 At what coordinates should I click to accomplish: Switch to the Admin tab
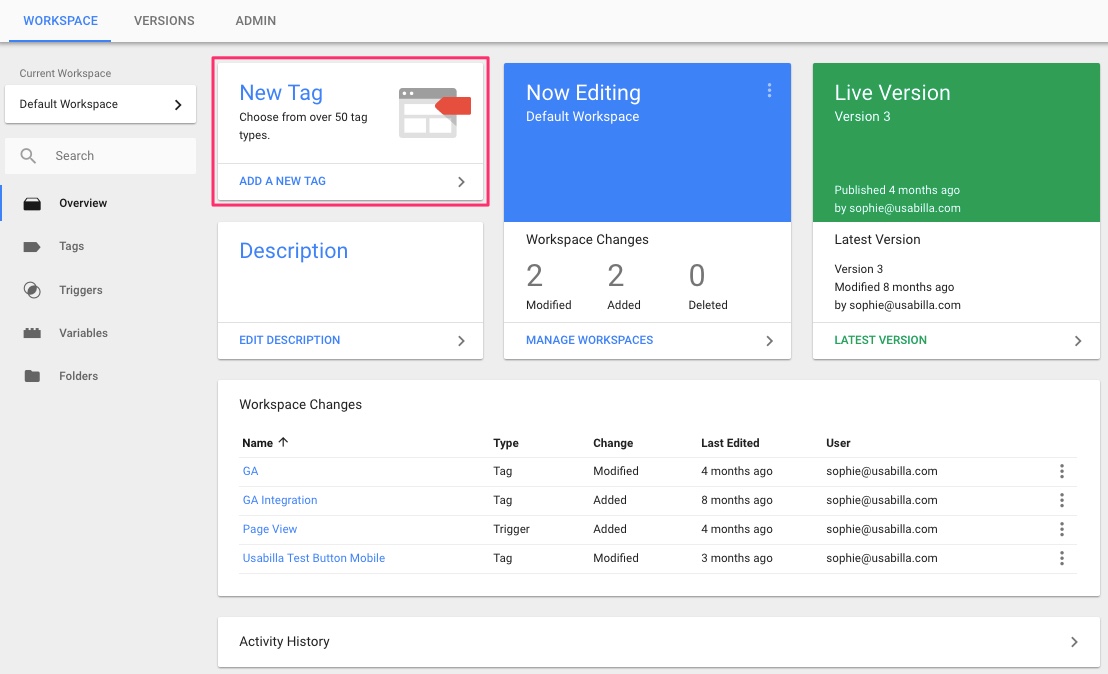(x=255, y=20)
